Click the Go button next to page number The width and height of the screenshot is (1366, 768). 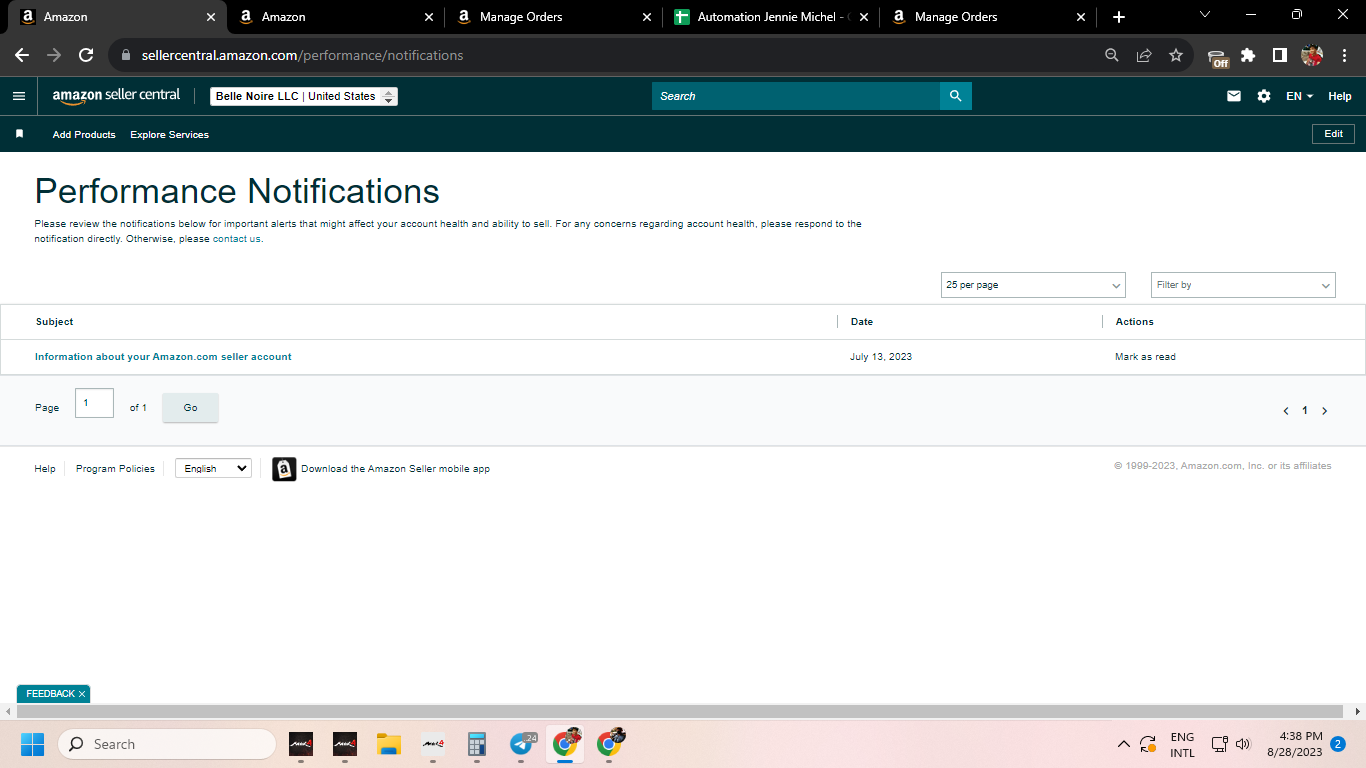190,408
